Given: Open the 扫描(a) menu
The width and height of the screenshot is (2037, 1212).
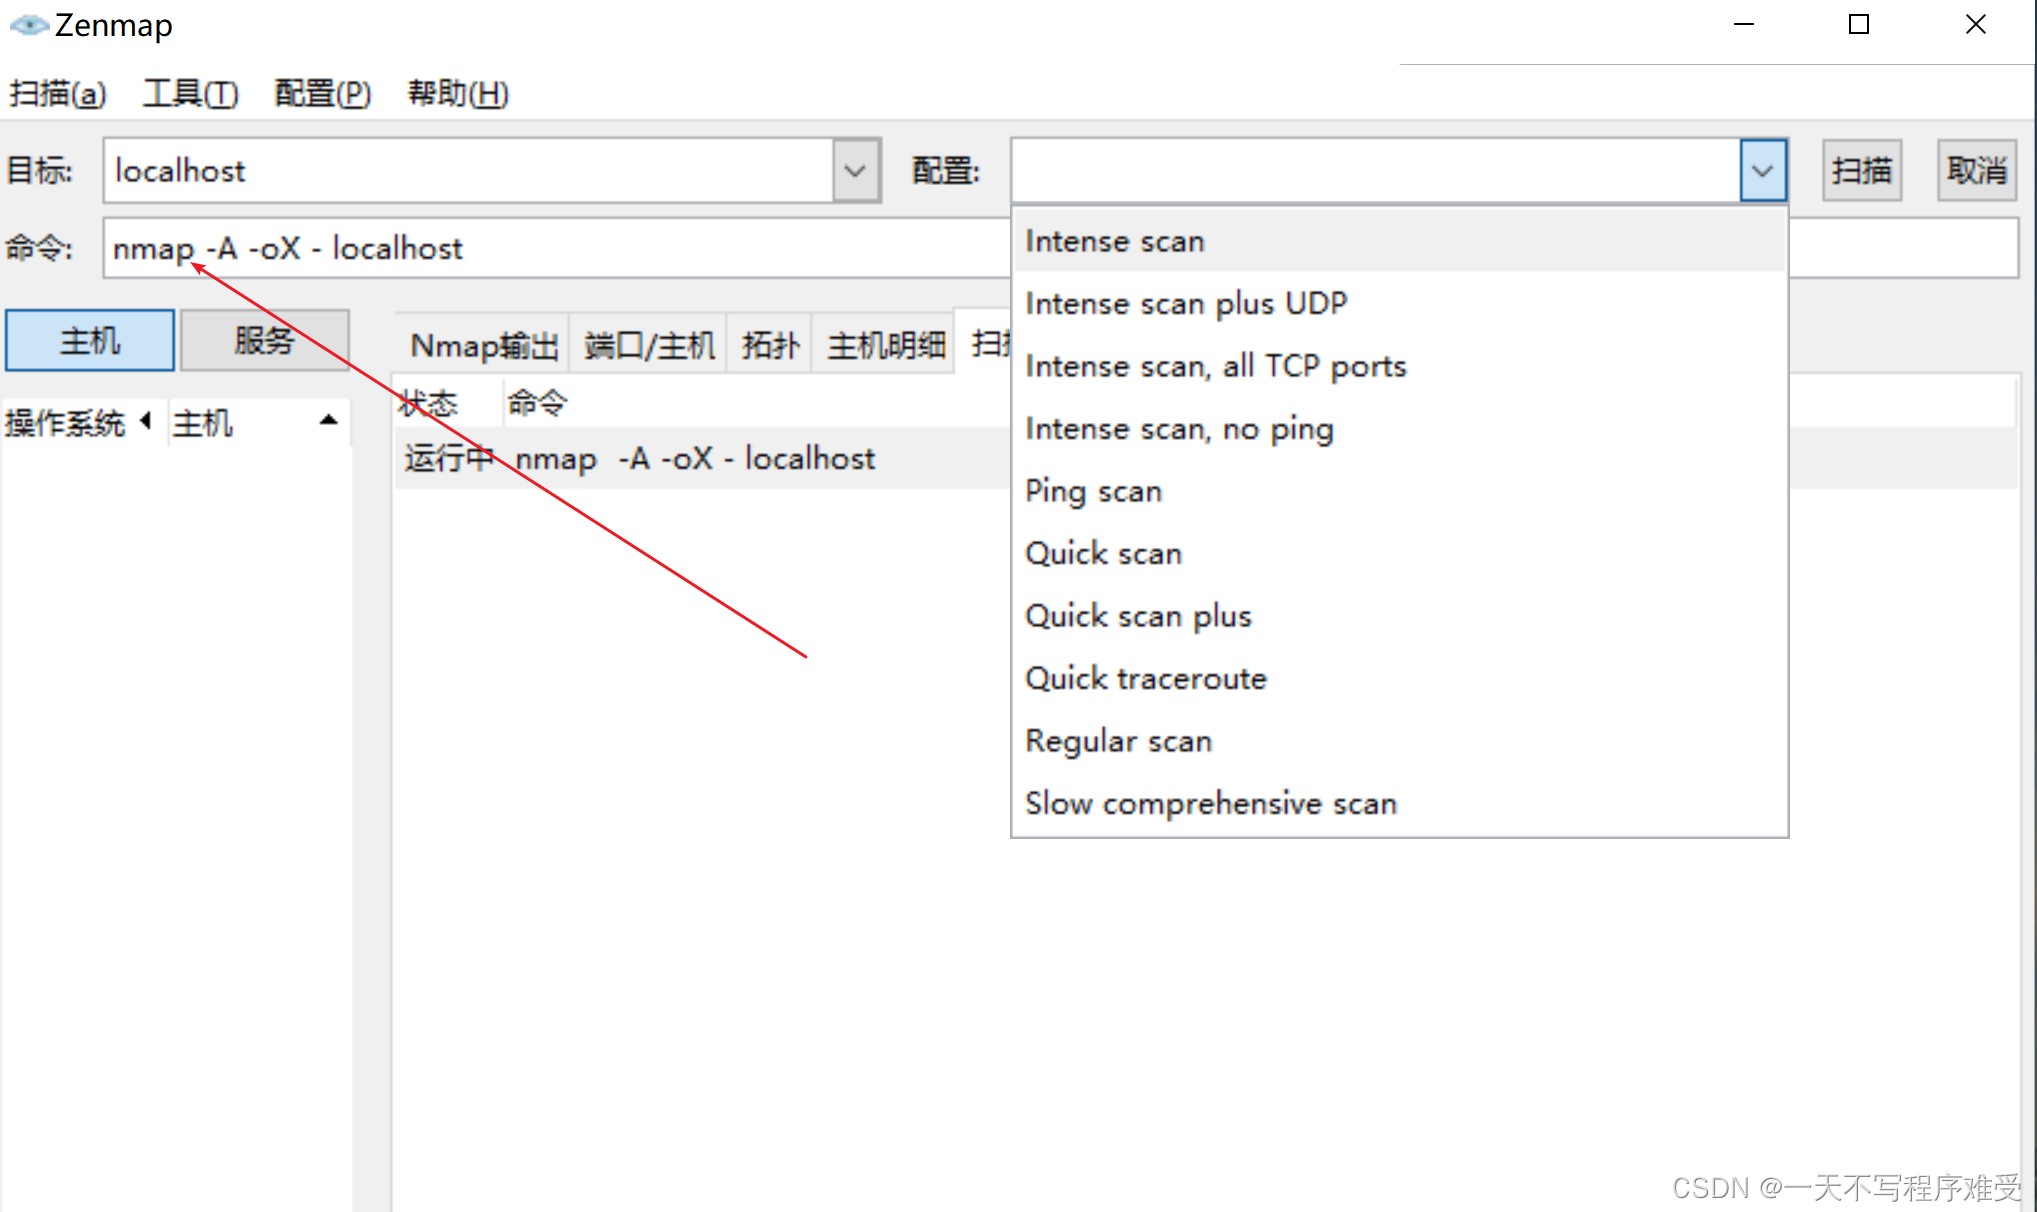Looking at the screenshot, I should [x=57, y=94].
